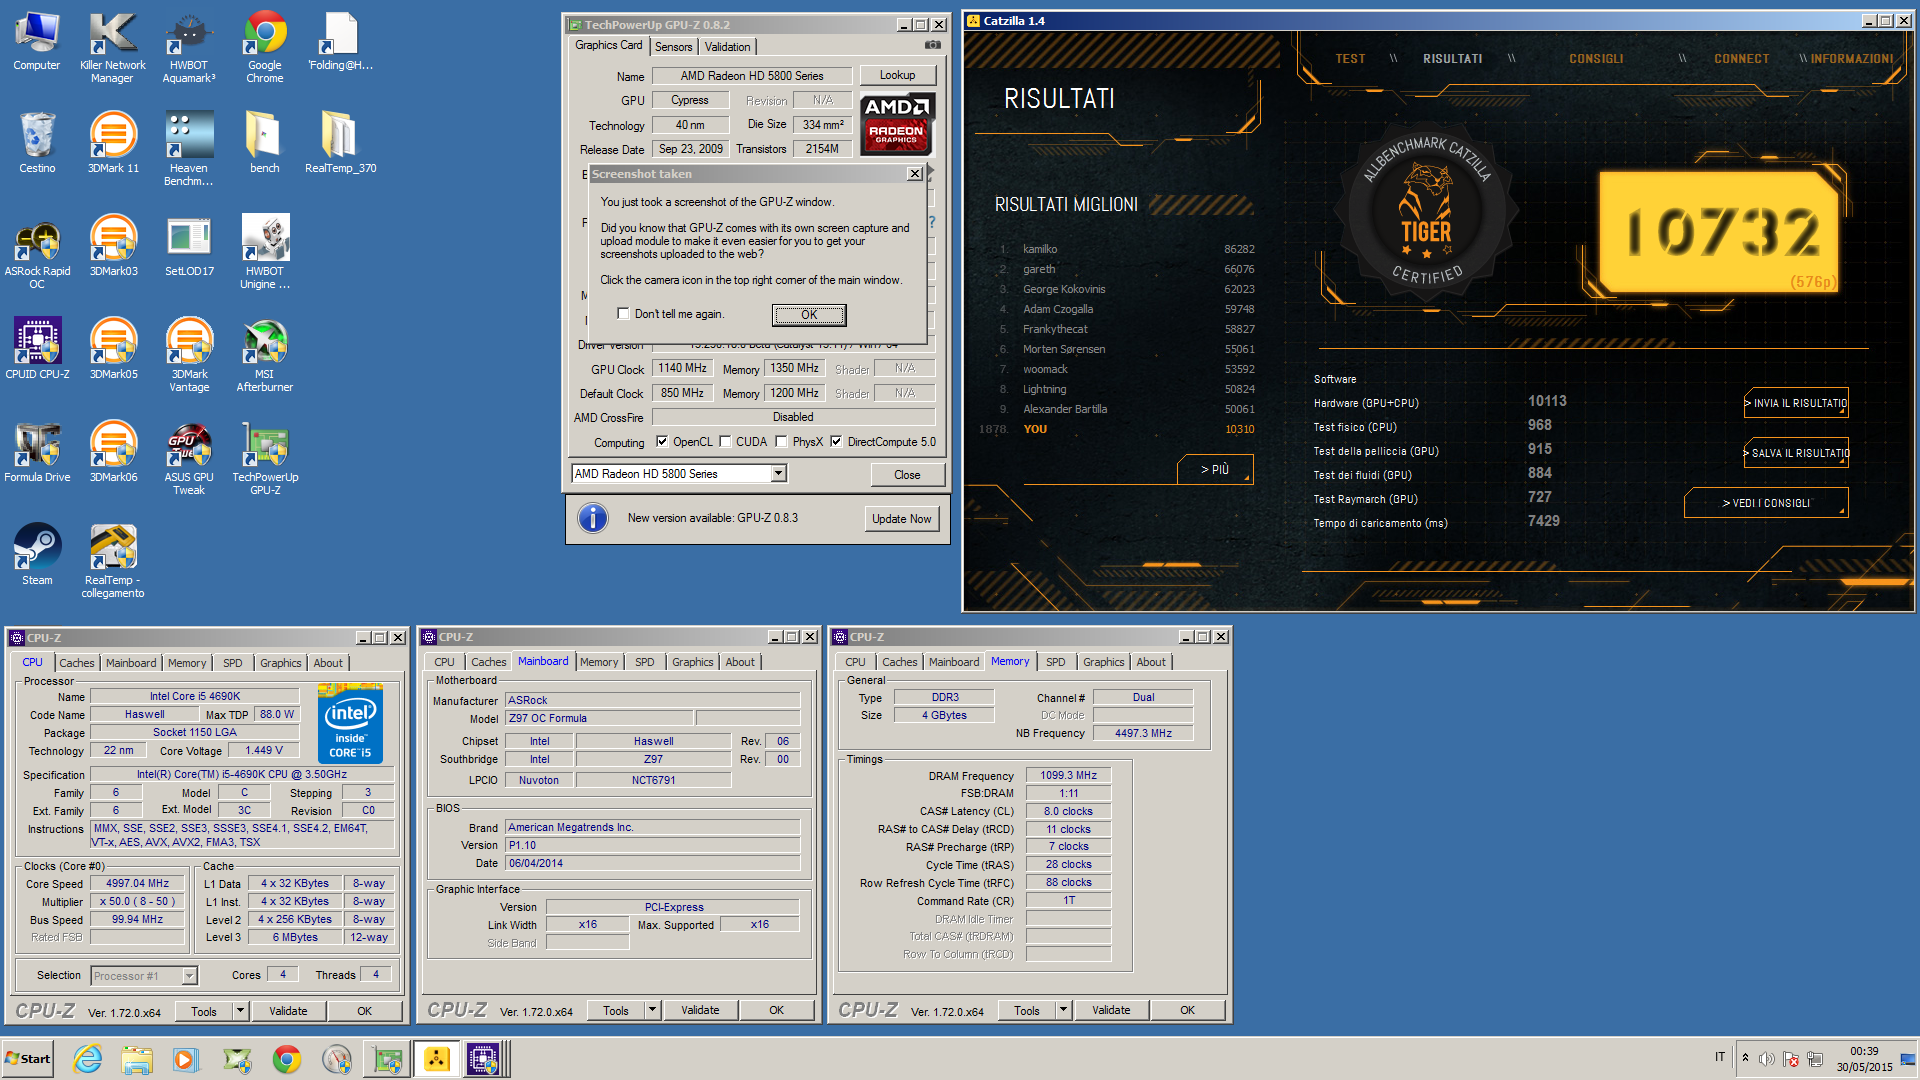This screenshot has height=1080, width=1920.
Task: Open the HWBOT Unigine desktop icon
Action: click(x=264, y=251)
